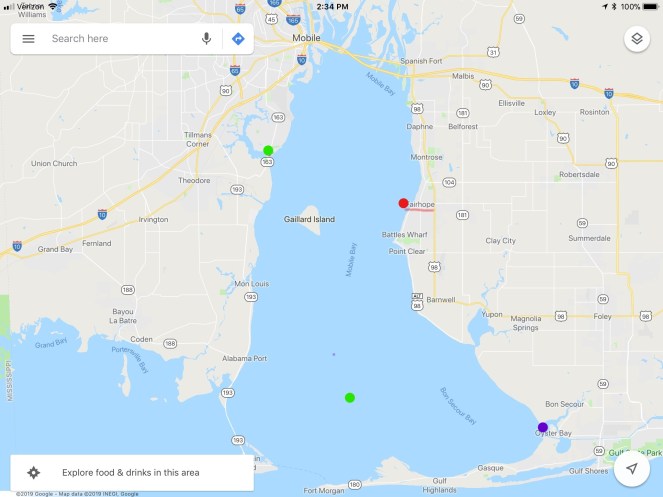The width and height of the screenshot is (663, 497).
Task: Tap the Foley town label
Action: [x=602, y=316]
